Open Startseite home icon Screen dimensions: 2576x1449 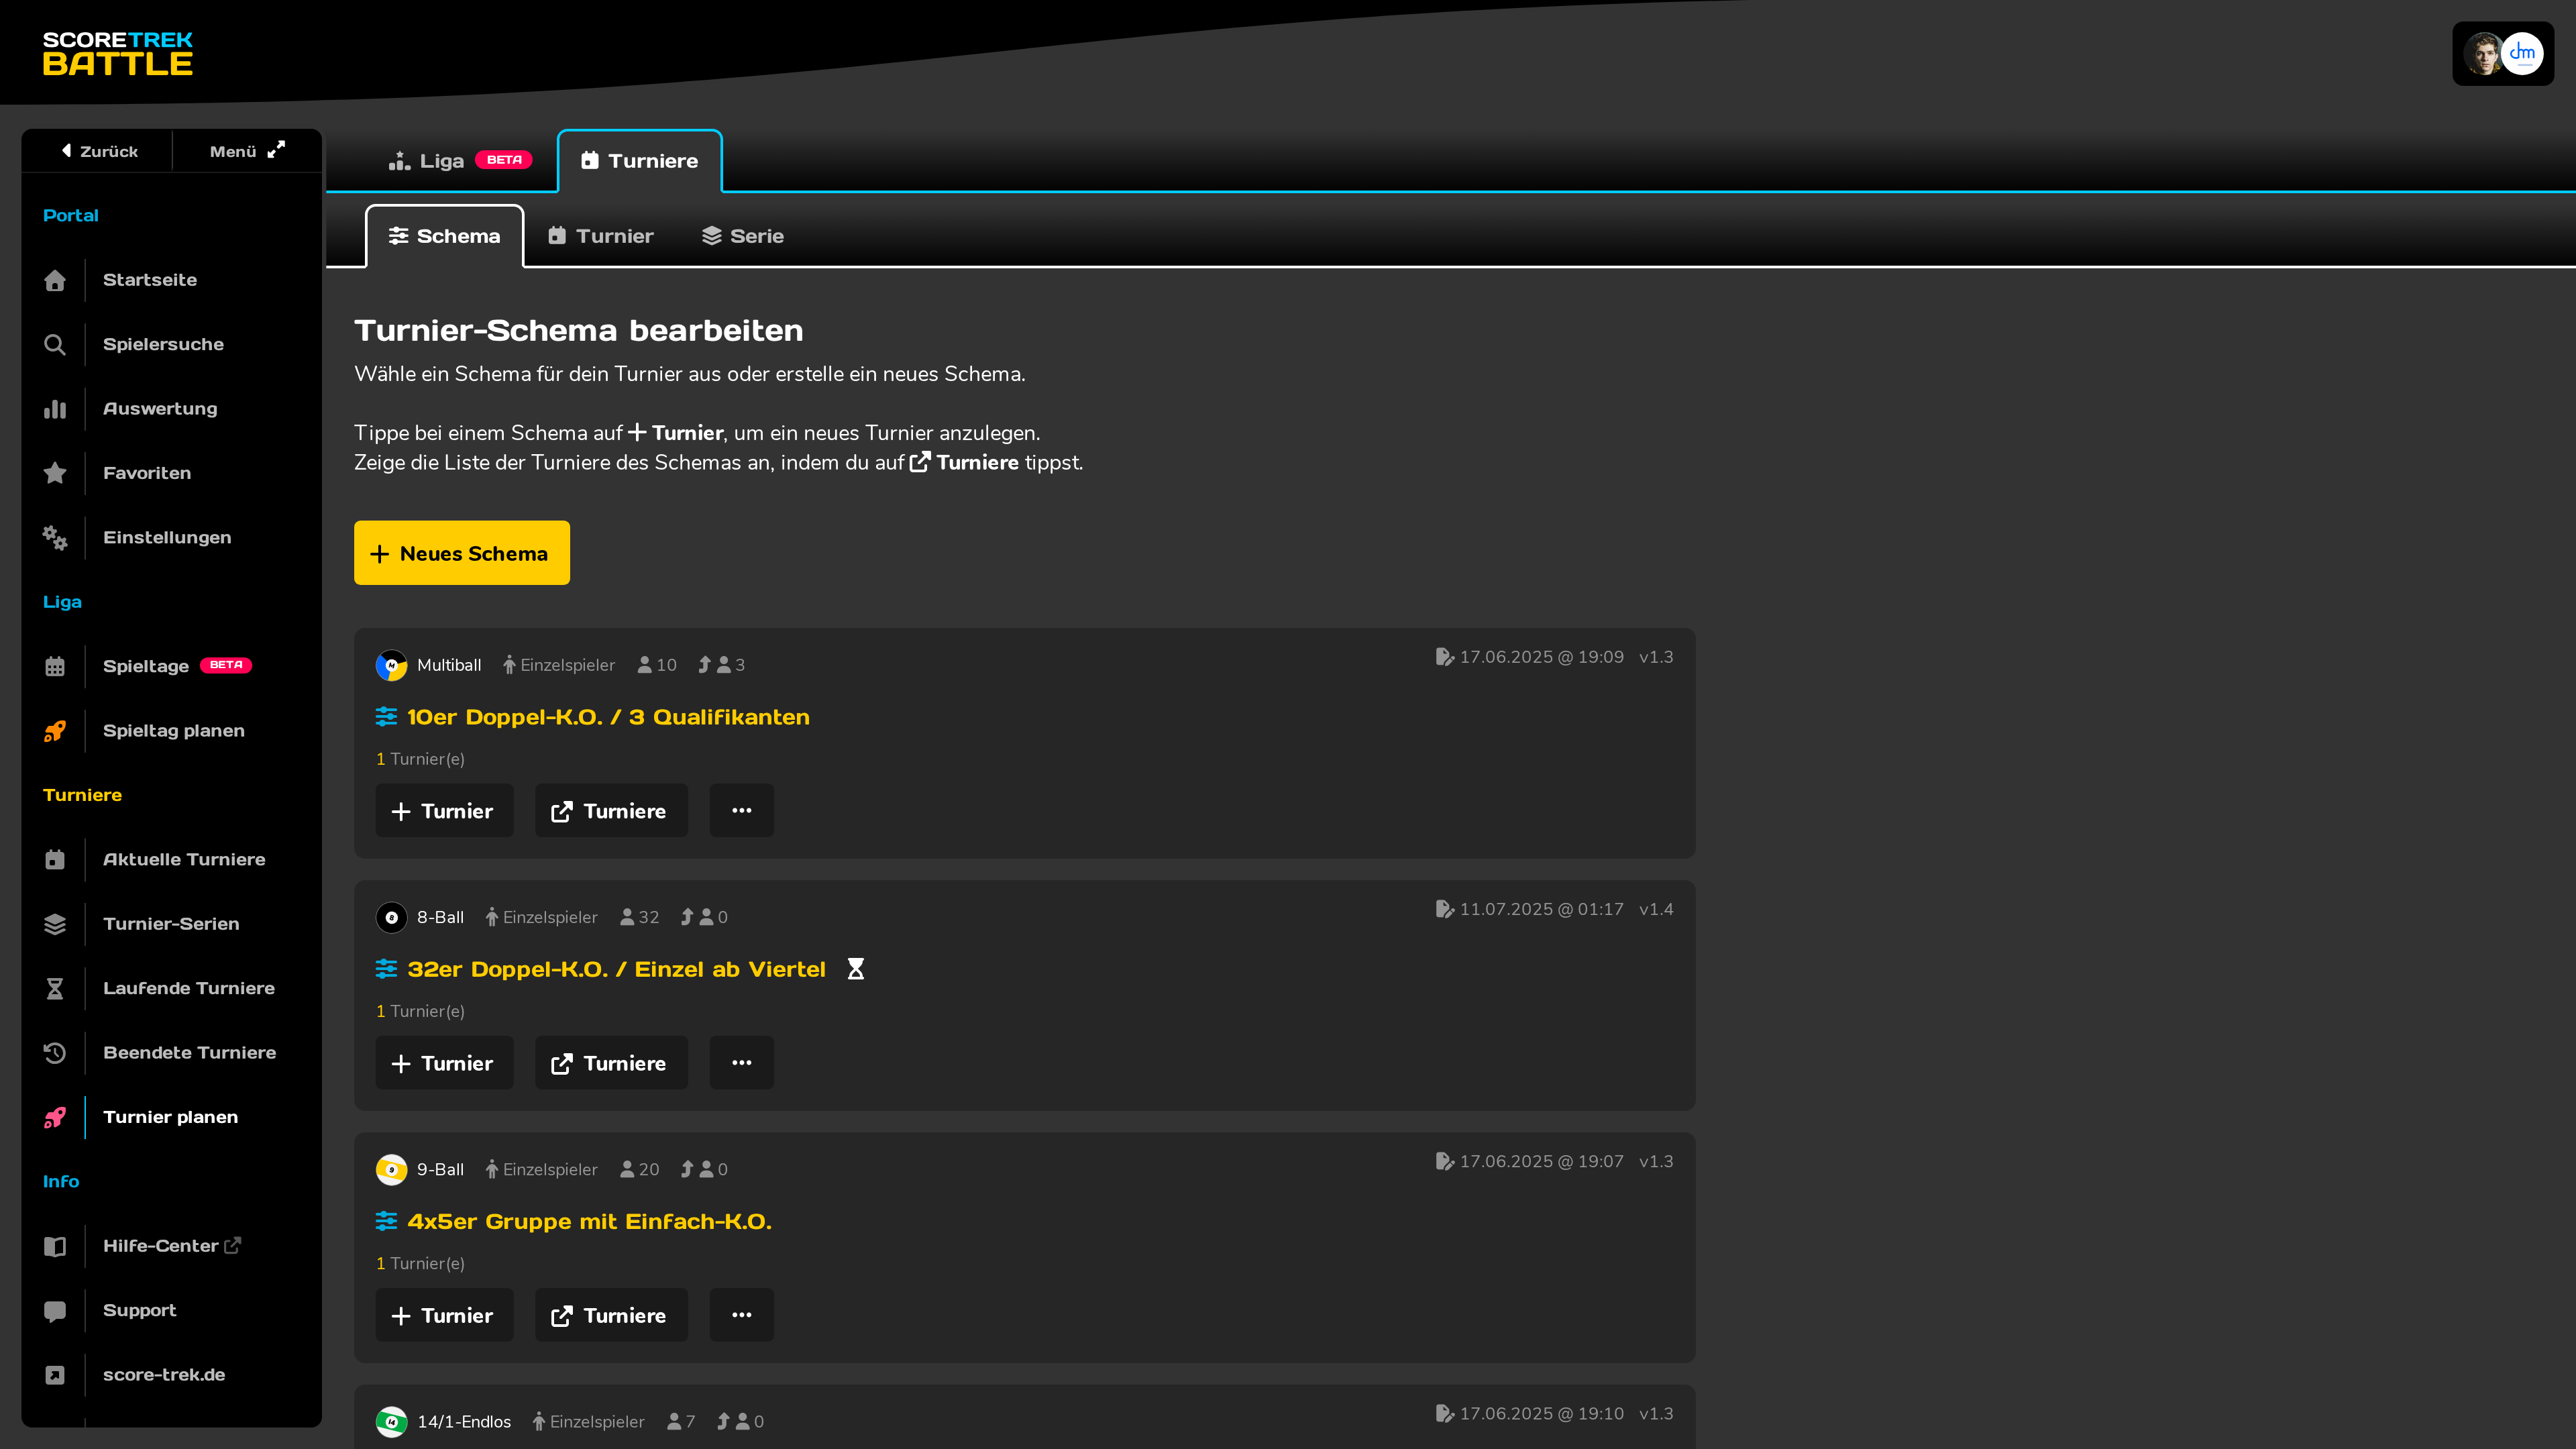pyautogui.click(x=55, y=280)
